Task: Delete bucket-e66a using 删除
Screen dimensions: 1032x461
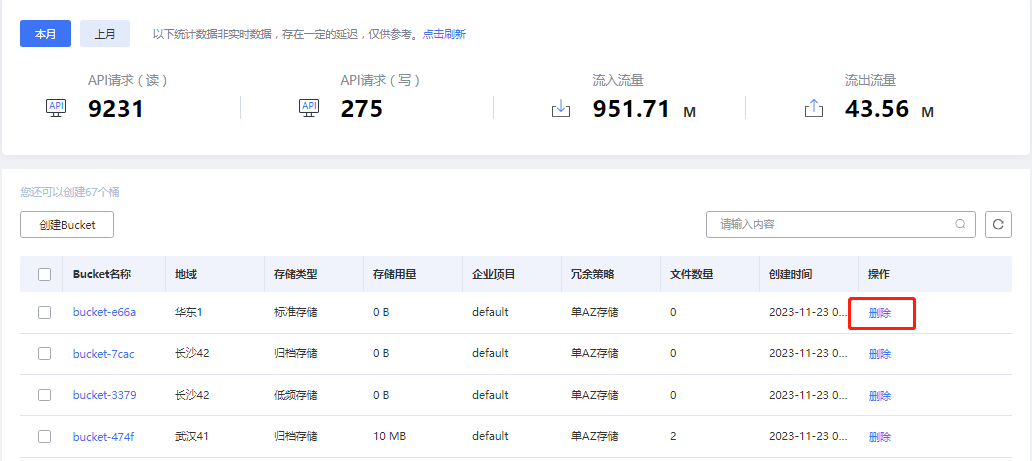Action: pyautogui.click(x=880, y=313)
